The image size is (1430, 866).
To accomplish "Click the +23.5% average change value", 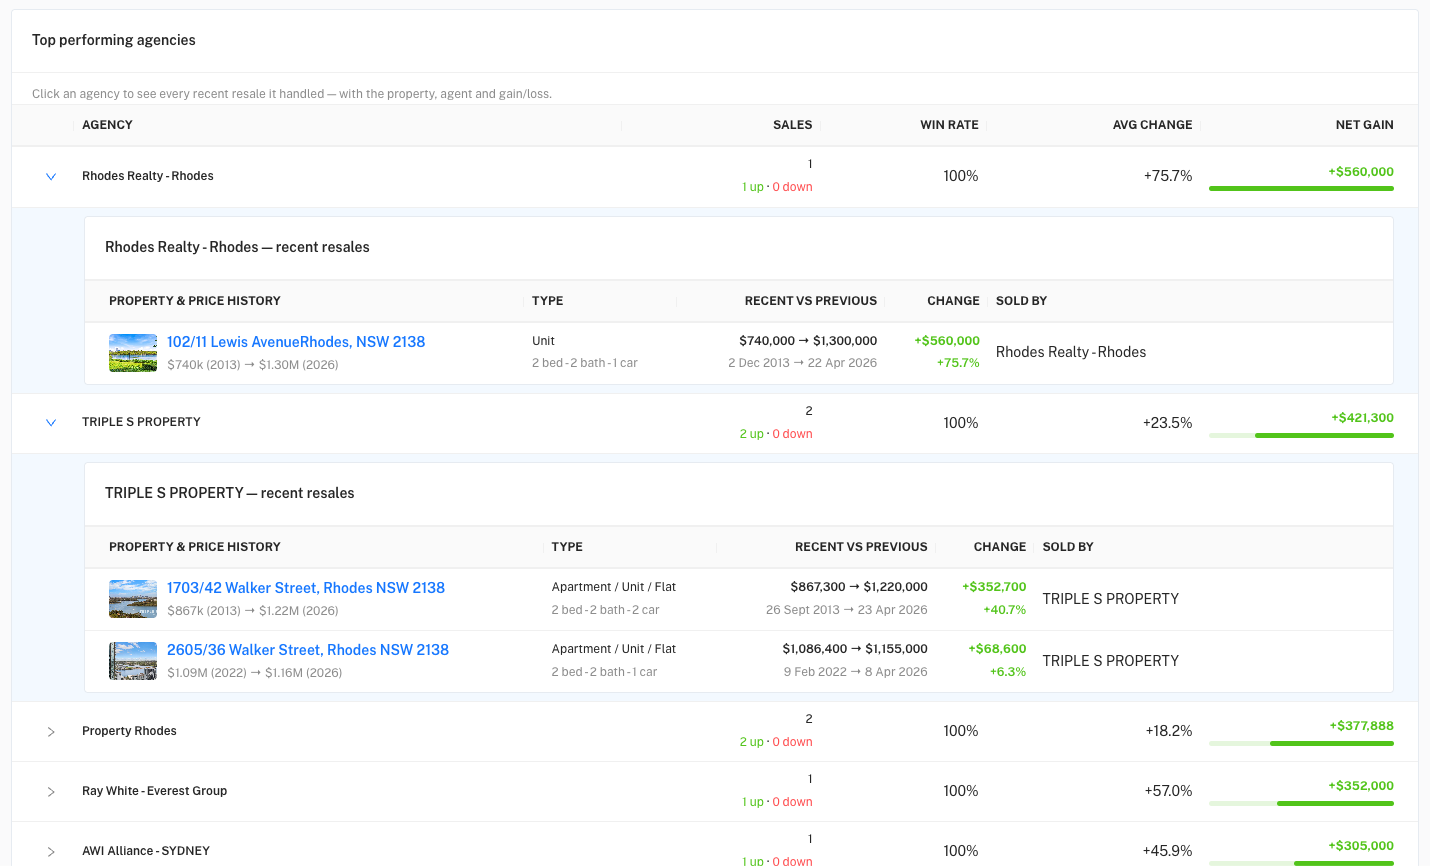I will (x=1168, y=423).
